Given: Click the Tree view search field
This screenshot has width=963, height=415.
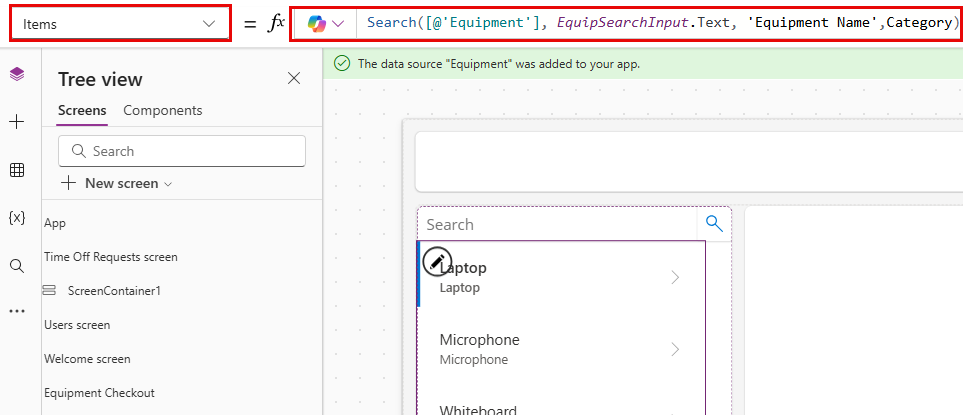Looking at the screenshot, I should tap(182, 151).
